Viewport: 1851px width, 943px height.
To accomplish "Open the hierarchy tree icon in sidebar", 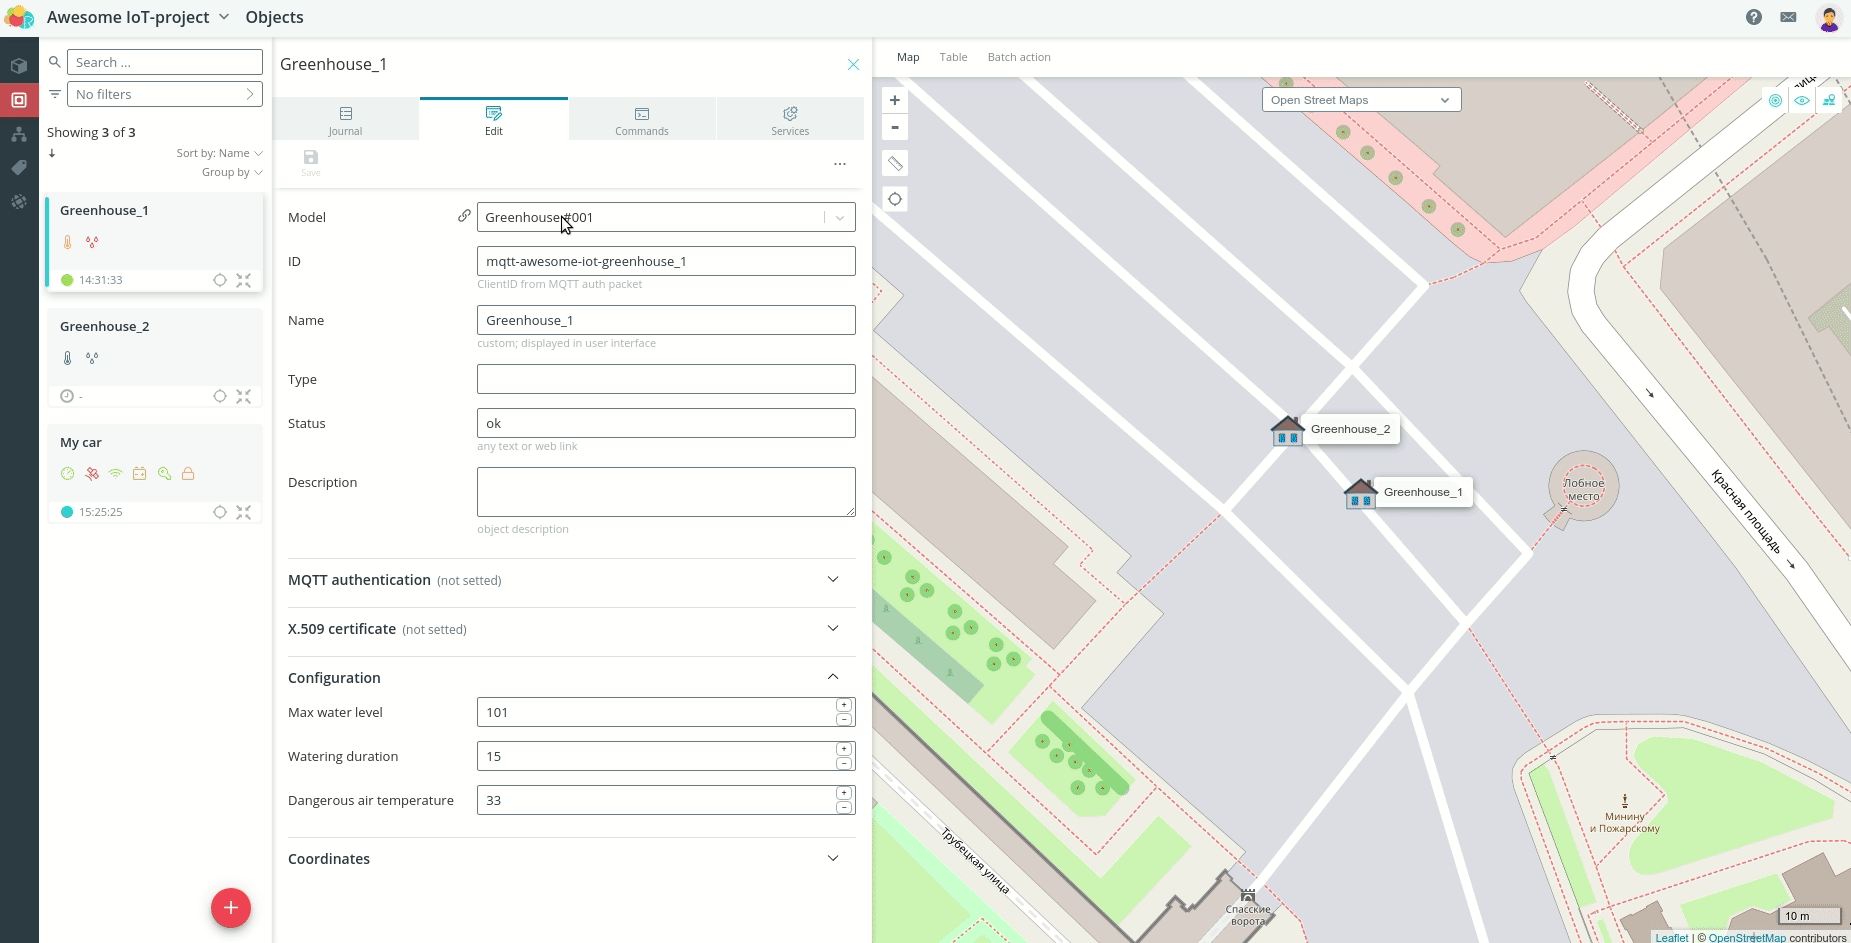I will [x=19, y=134].
